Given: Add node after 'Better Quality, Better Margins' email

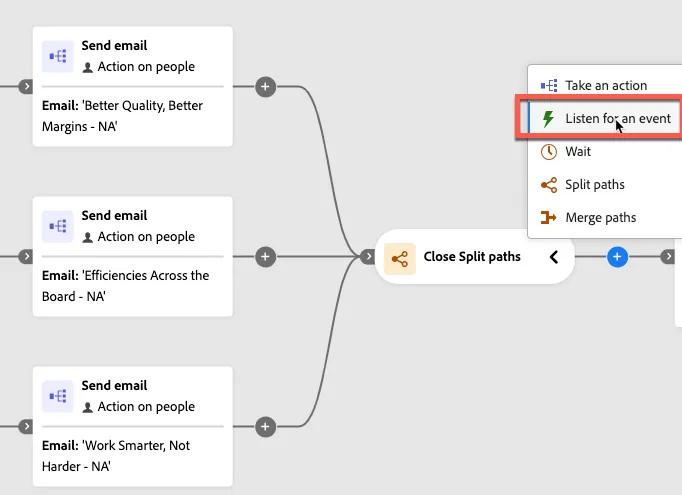Looking at the screenshot, I should [x=265, y=87].
